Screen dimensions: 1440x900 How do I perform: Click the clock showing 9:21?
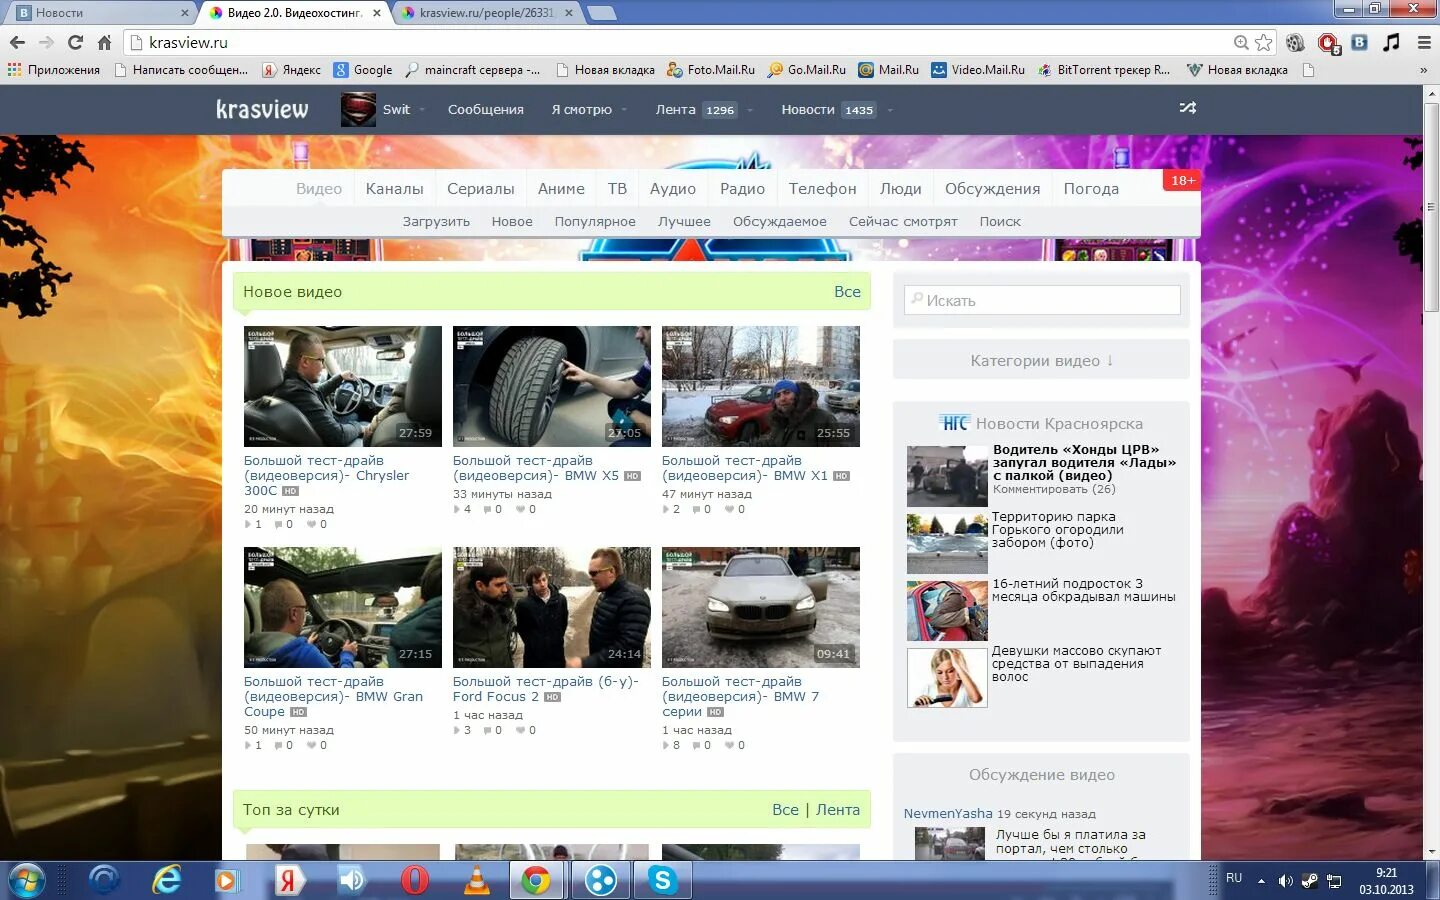(1386, 873)
